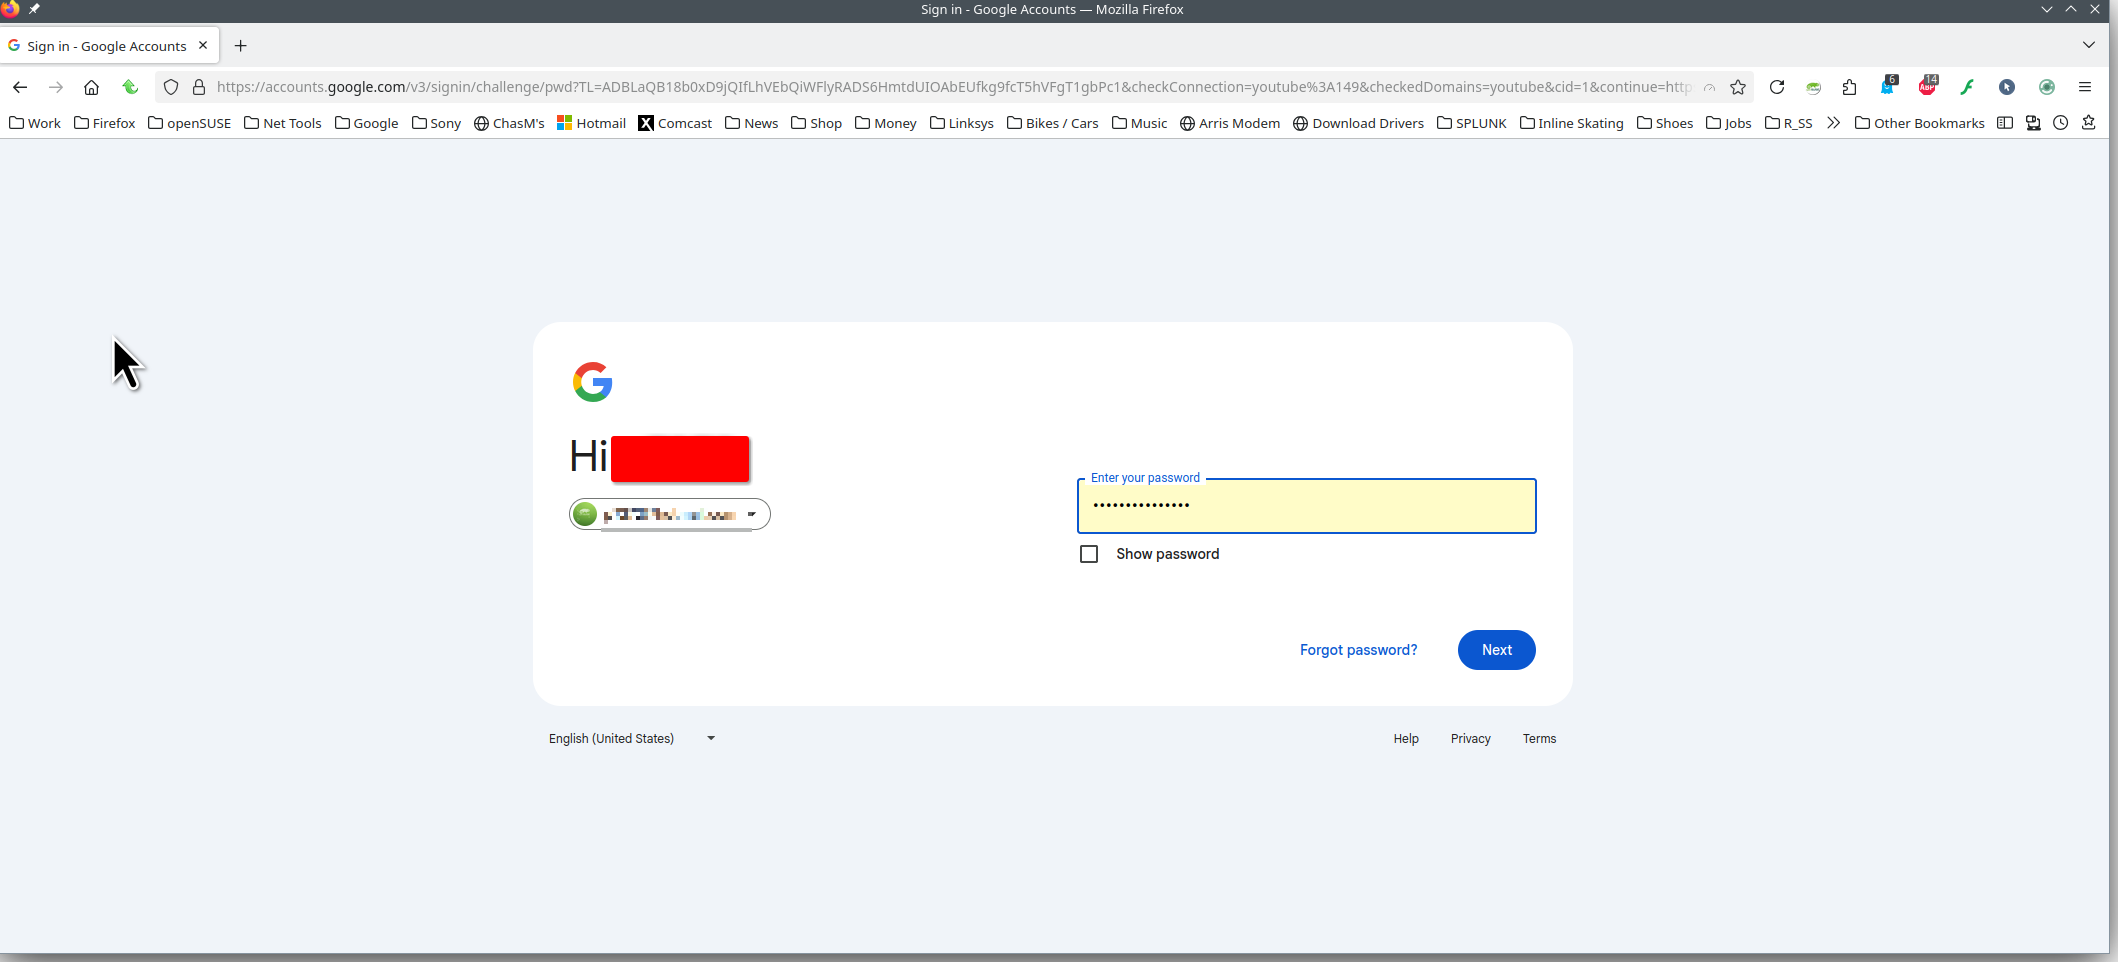This screenshot has height=962, width=2118.
Task: Open the Money bookmarks folder
Action: 886,123
